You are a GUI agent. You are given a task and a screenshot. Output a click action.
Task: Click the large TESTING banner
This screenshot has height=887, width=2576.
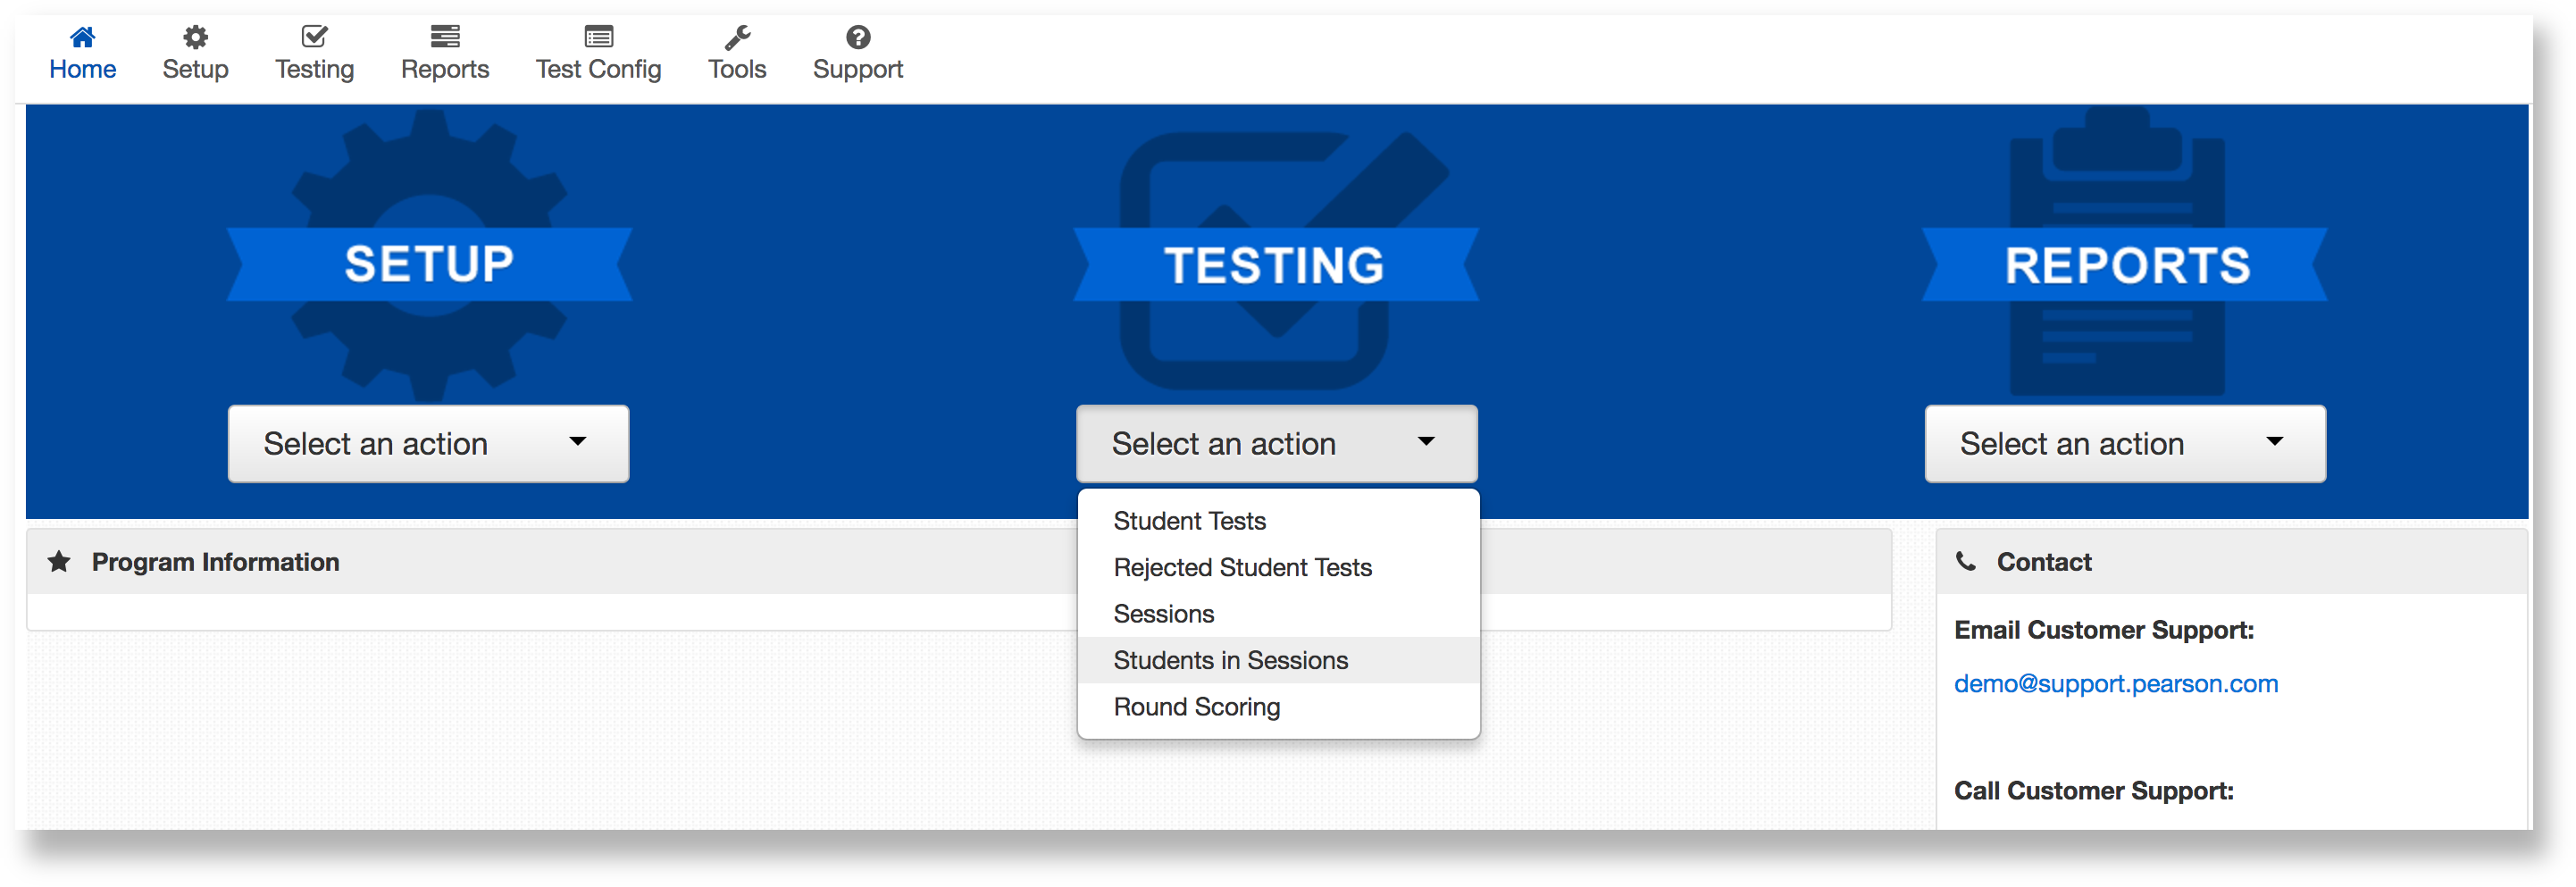(1275, 266)
